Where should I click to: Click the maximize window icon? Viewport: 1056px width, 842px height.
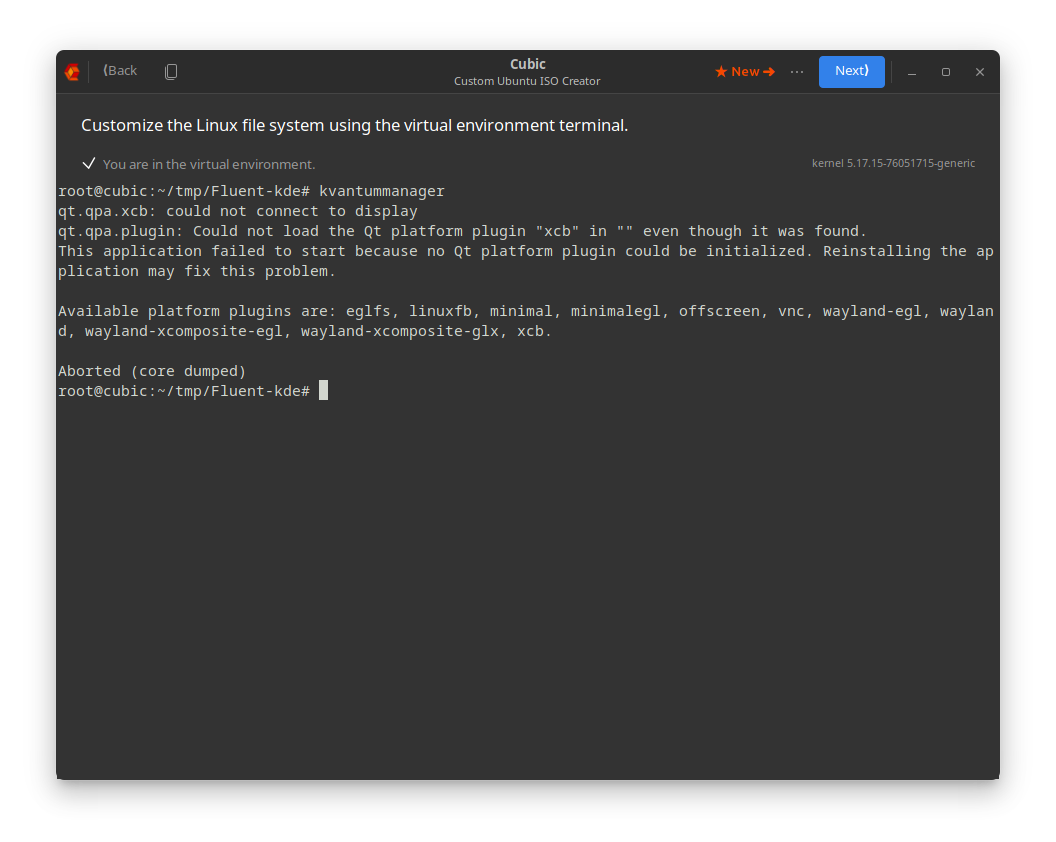click(x=945, y=72)
